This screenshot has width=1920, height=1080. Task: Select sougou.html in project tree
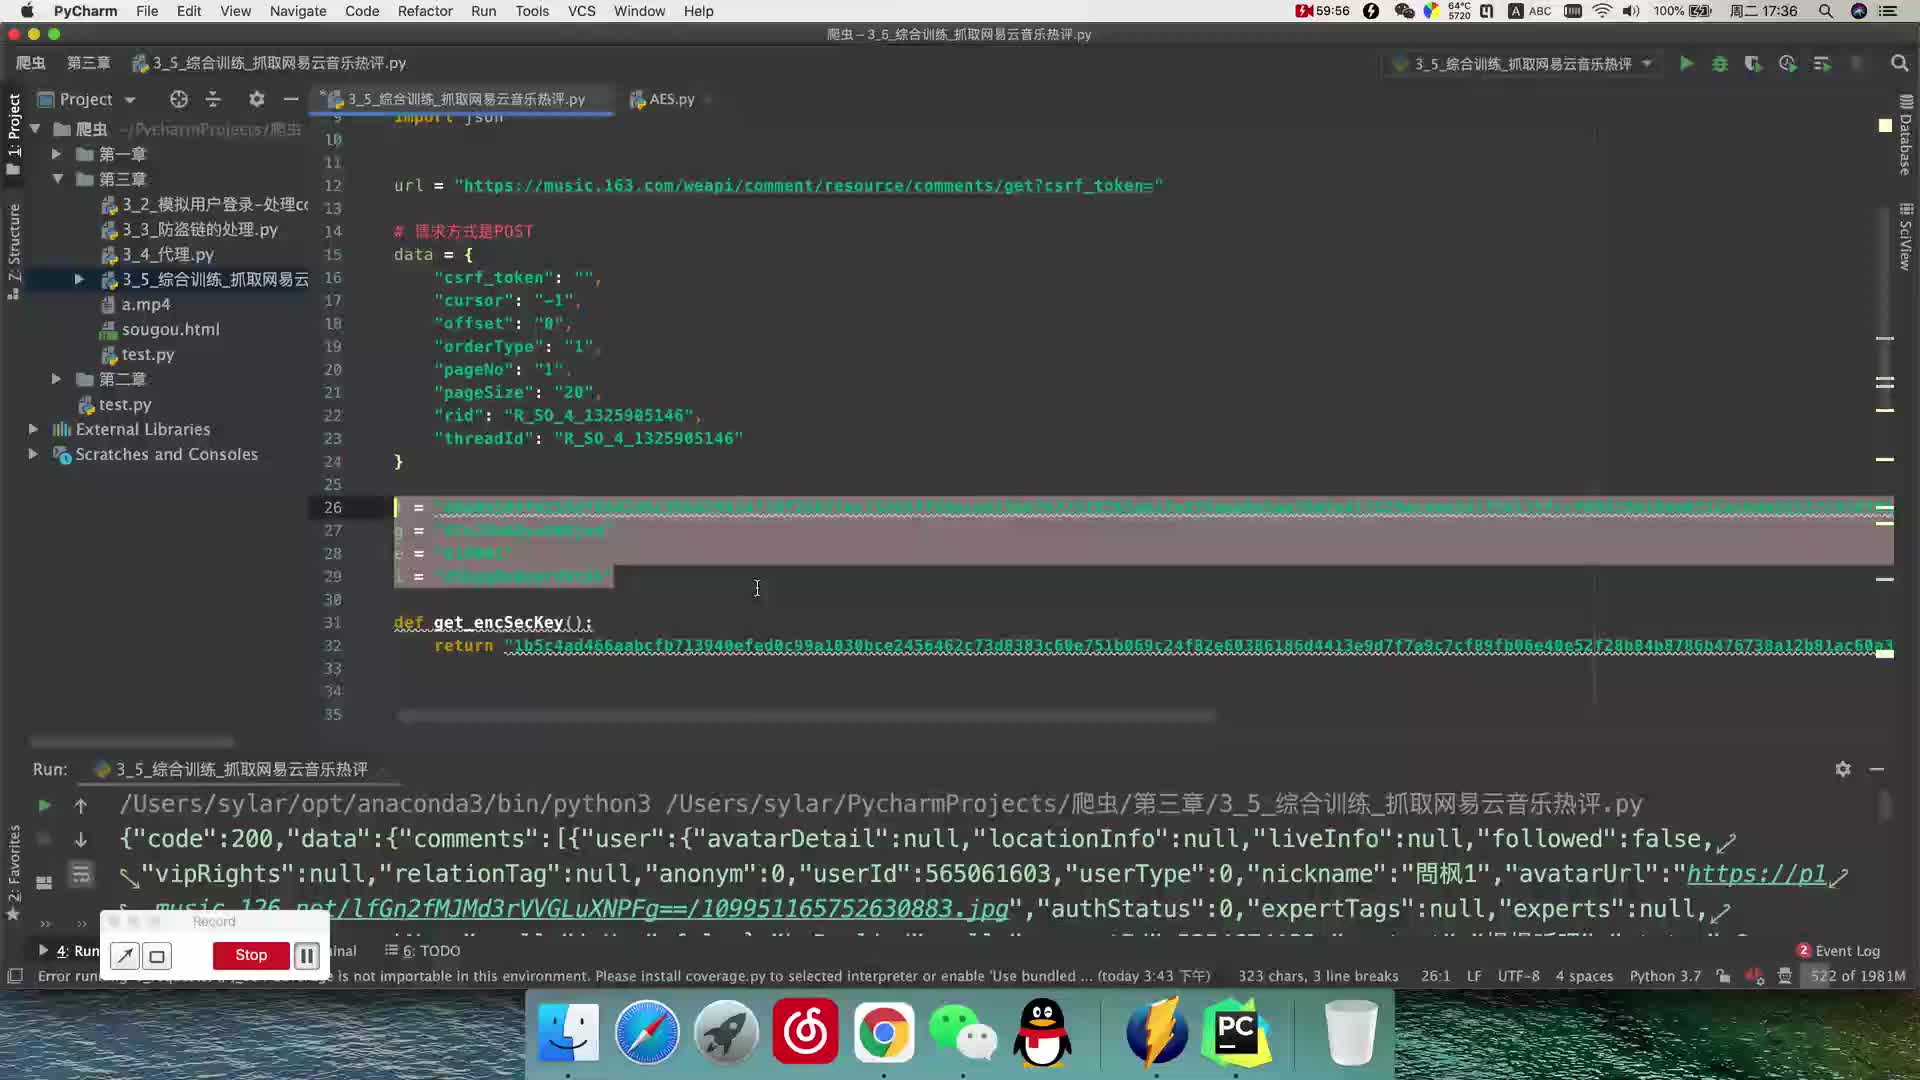click(170, 329)
